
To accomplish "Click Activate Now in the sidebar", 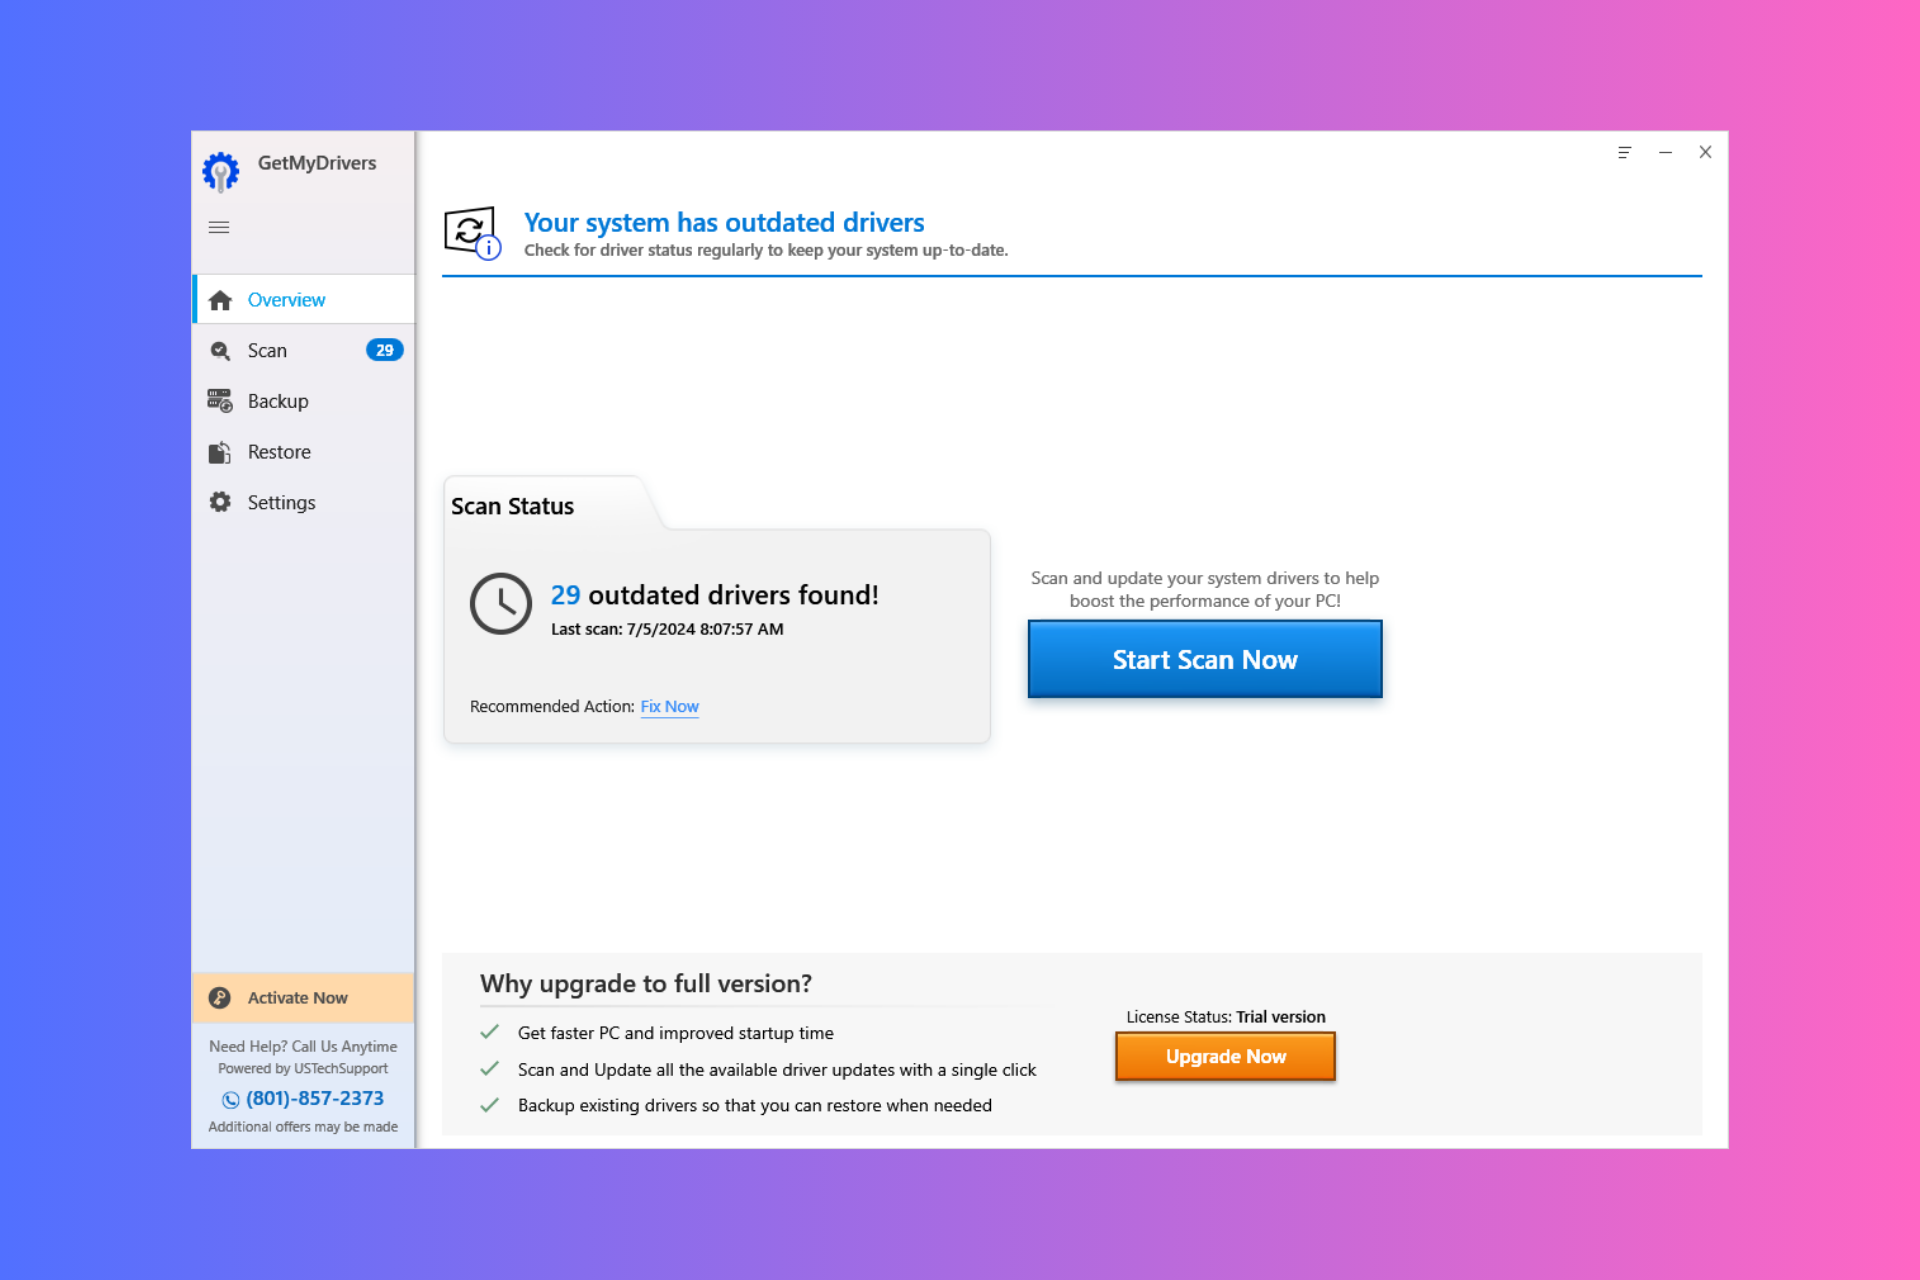I will coord(303,998).
